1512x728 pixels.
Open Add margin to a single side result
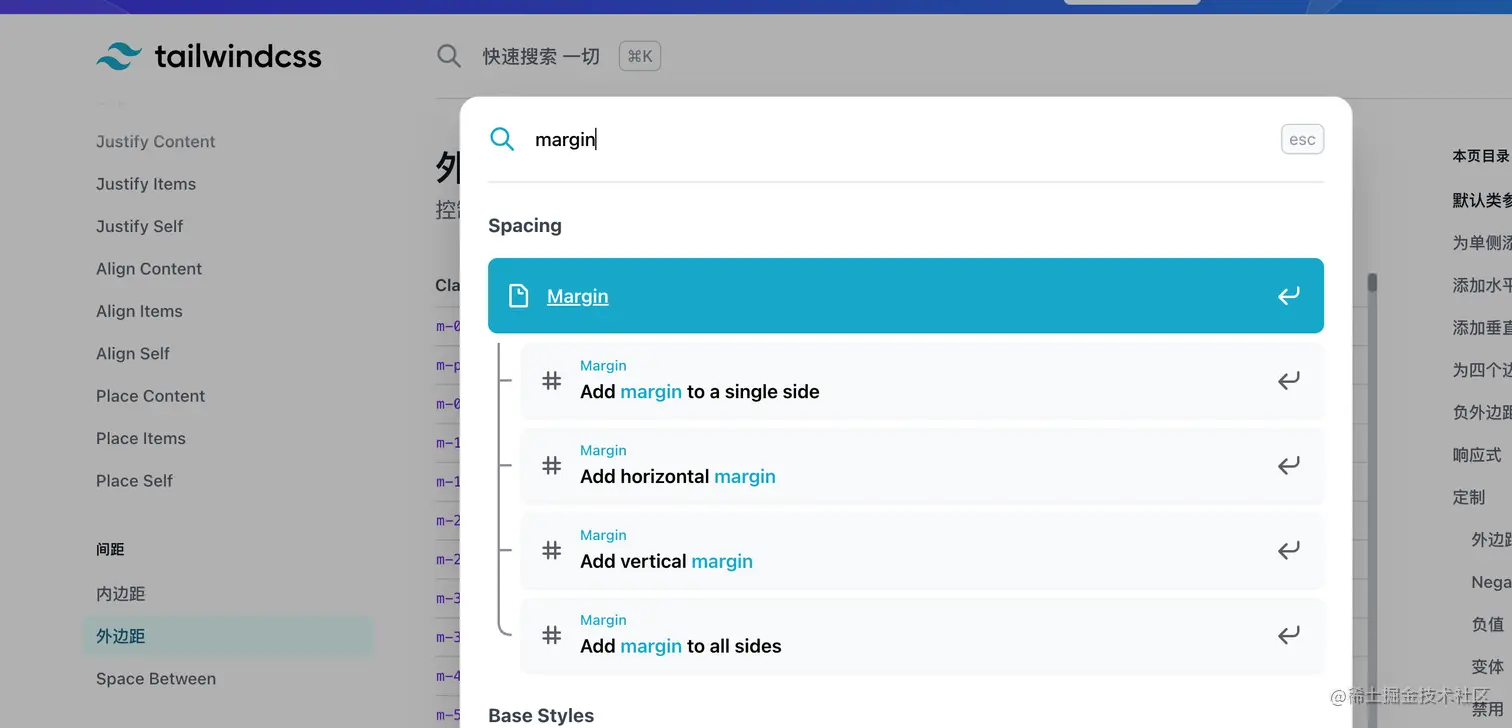(x=922, y=381)
